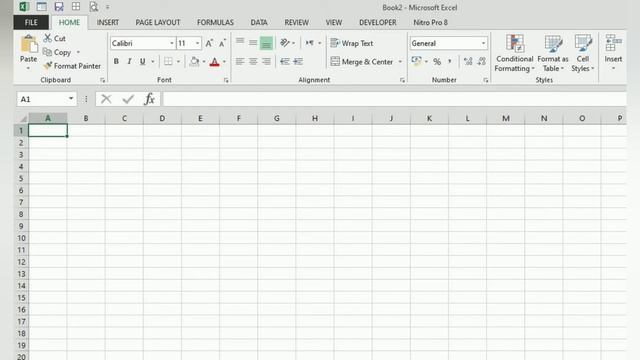Select column D header
The width and height of the screenshot is (640, 360).
point(162,118)
